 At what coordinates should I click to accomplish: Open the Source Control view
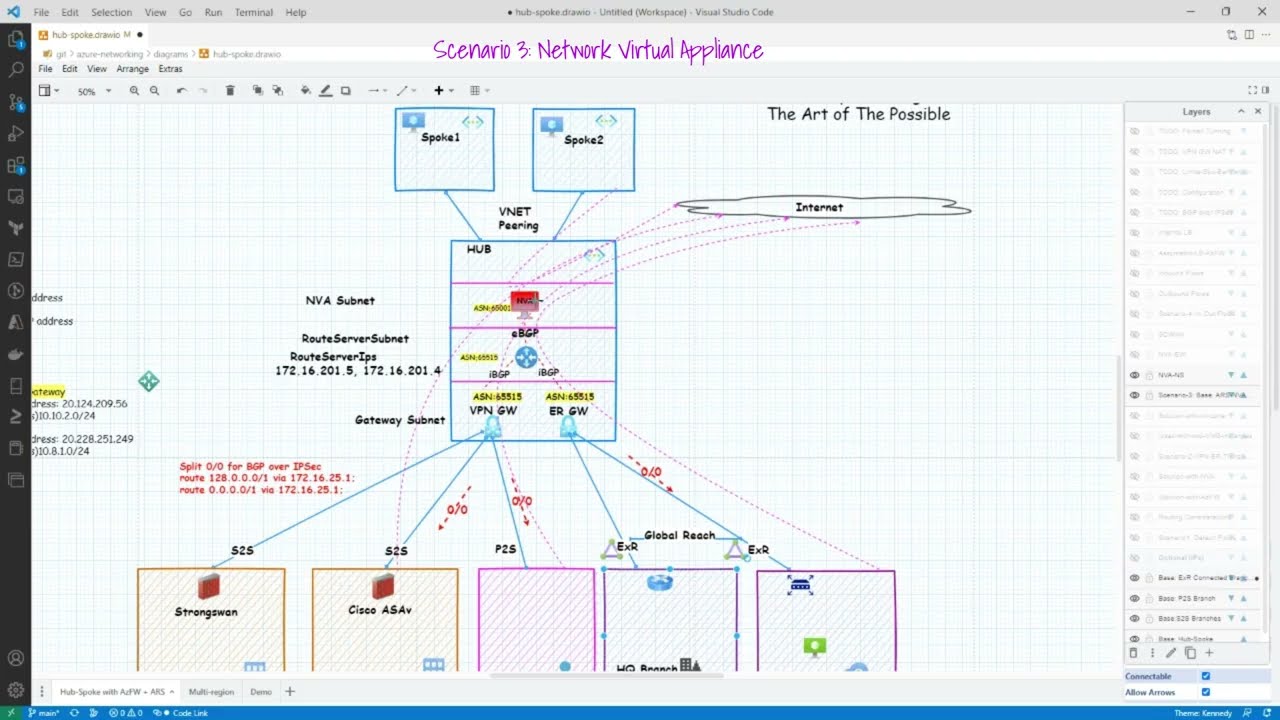[16, 101]
